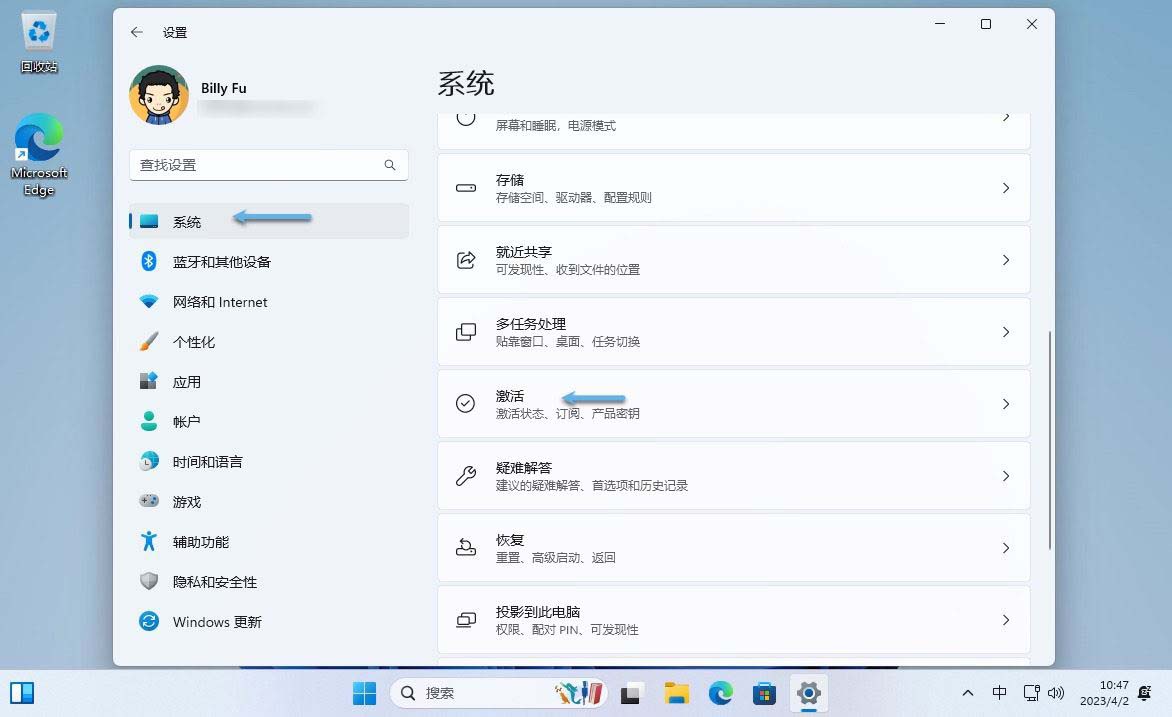Click the 游戏 gamepad icon
The image size is (1172, 717).
coord(149,502)
